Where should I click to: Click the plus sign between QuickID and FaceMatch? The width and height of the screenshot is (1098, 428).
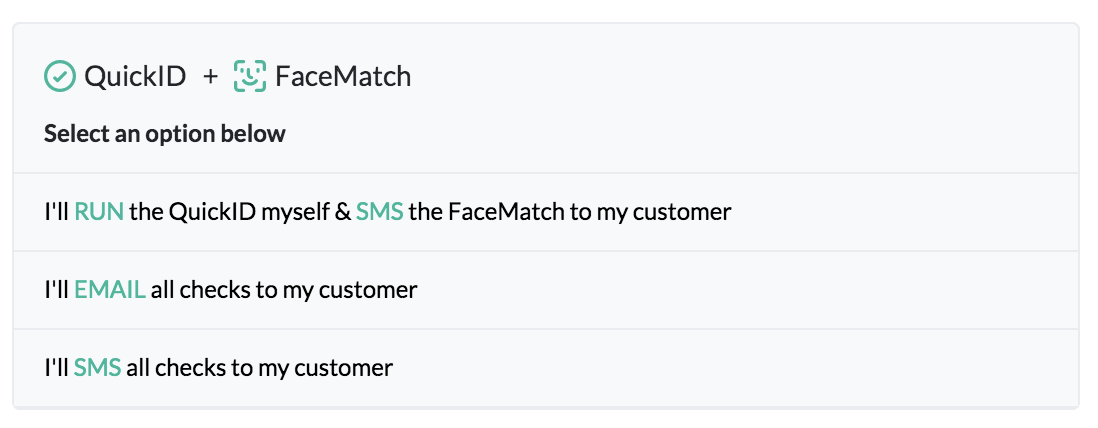(x=210, y=76)
